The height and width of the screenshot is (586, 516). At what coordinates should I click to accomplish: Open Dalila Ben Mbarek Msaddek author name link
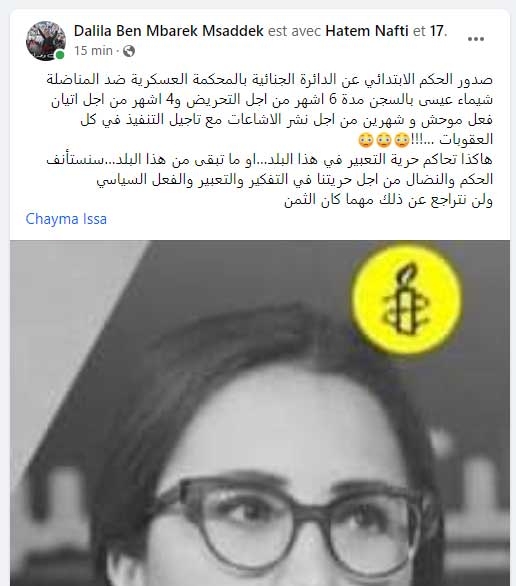pyautogui.click(x=169, y=31)
